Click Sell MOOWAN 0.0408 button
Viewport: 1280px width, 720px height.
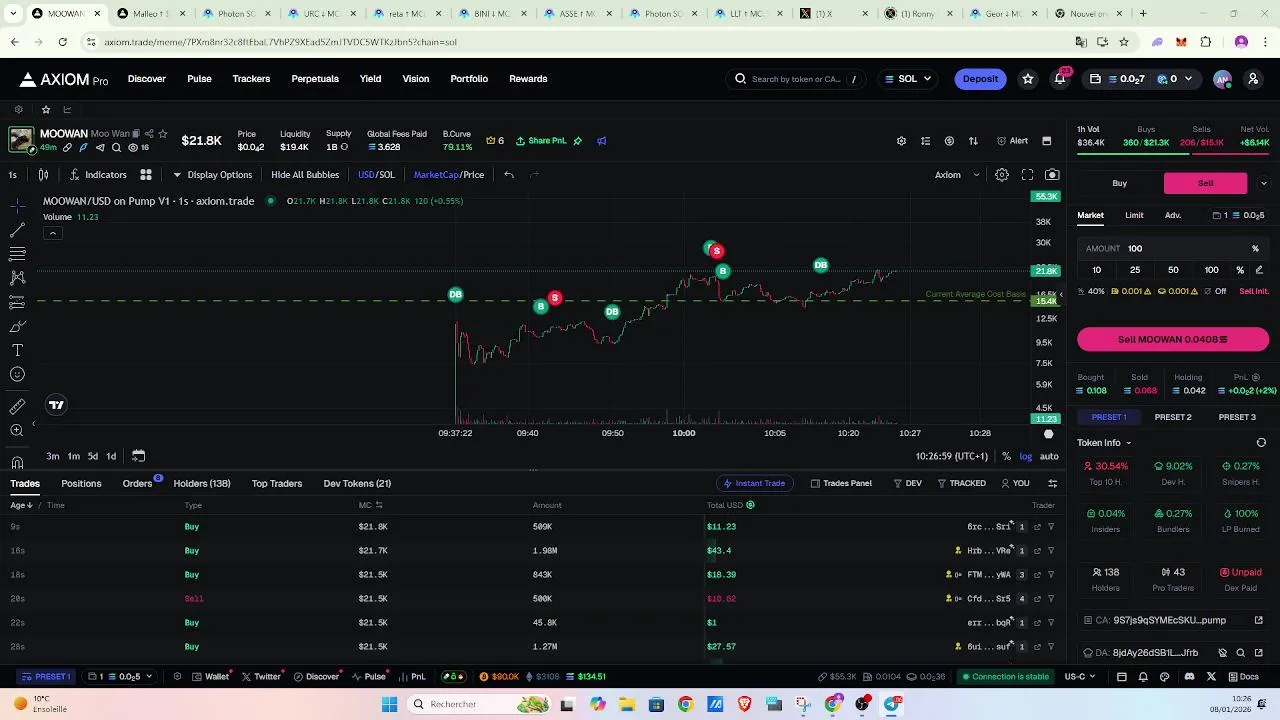coord(1173,339)
